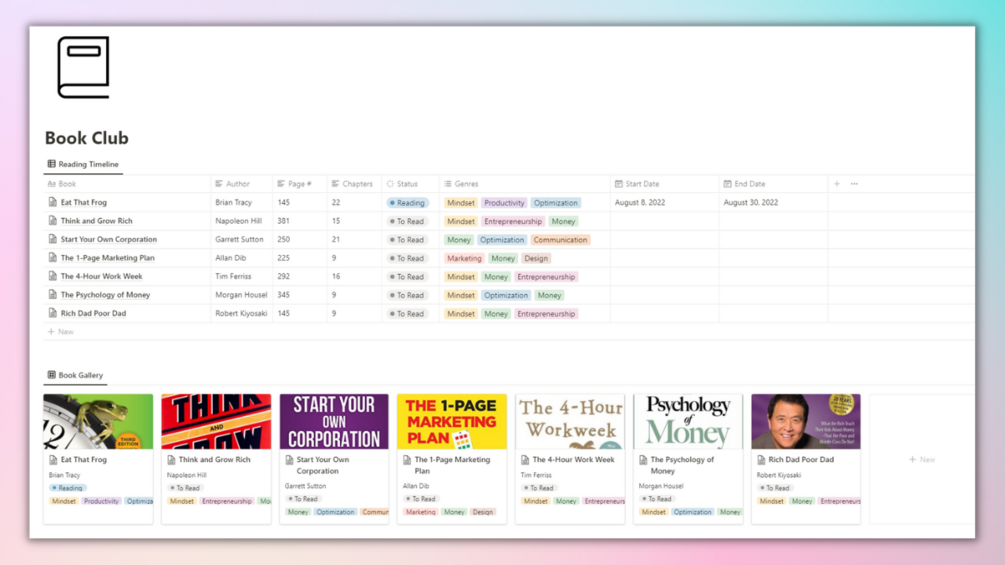
Task: Click the Author column header
Action: [x=232, y=184]
